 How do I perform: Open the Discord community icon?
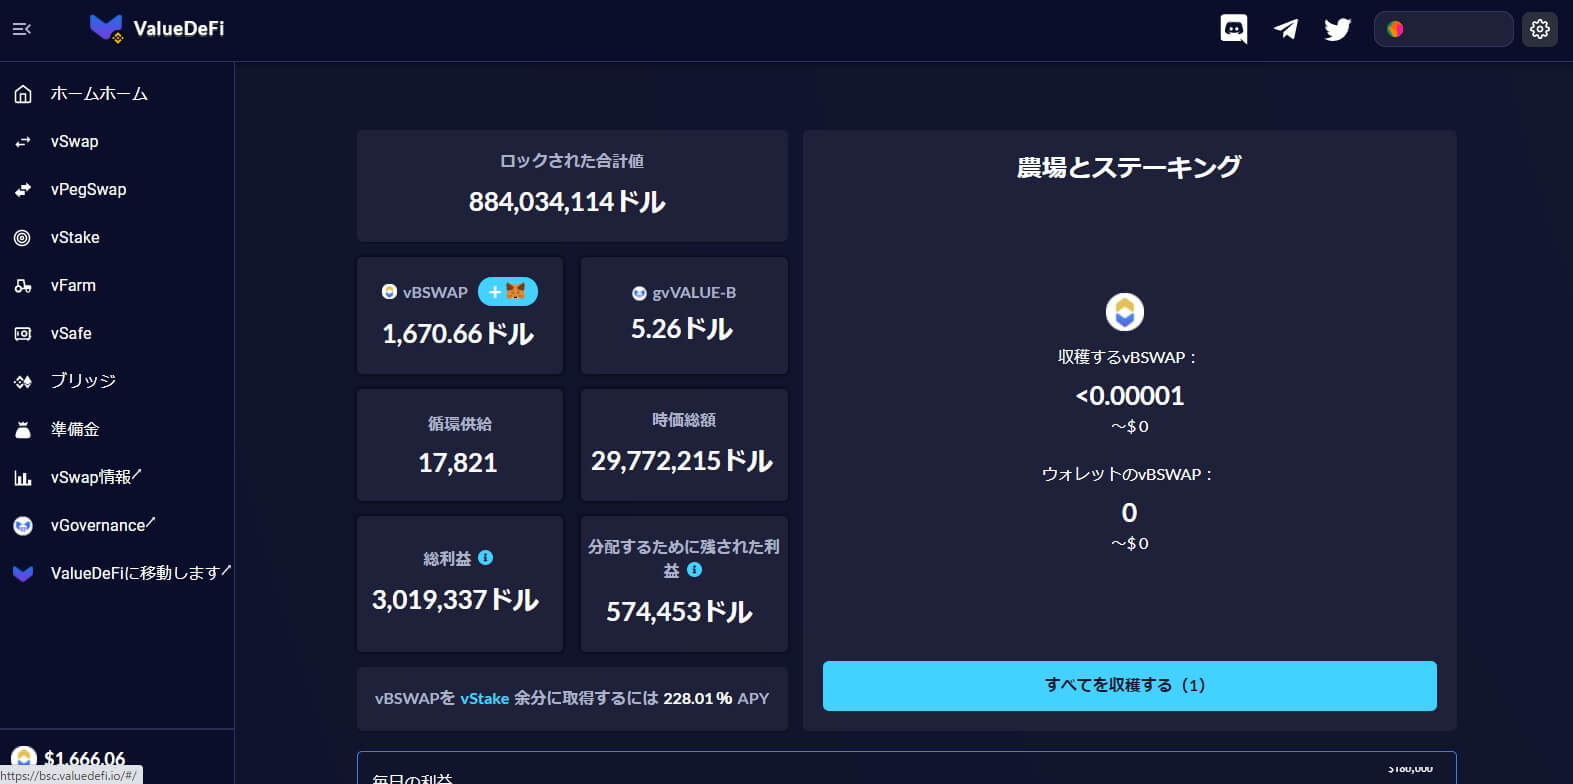(x=1234, y=29)
